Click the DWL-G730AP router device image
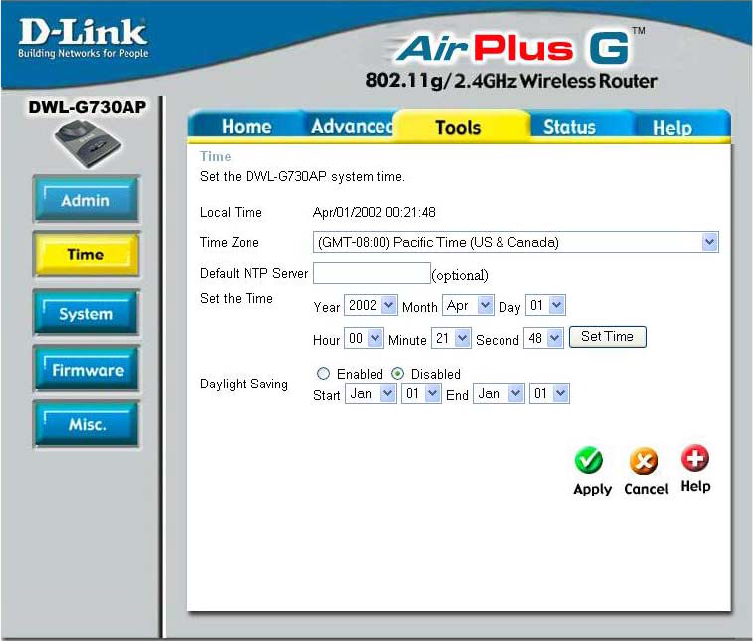753x641 pixels. coord(87,144)
